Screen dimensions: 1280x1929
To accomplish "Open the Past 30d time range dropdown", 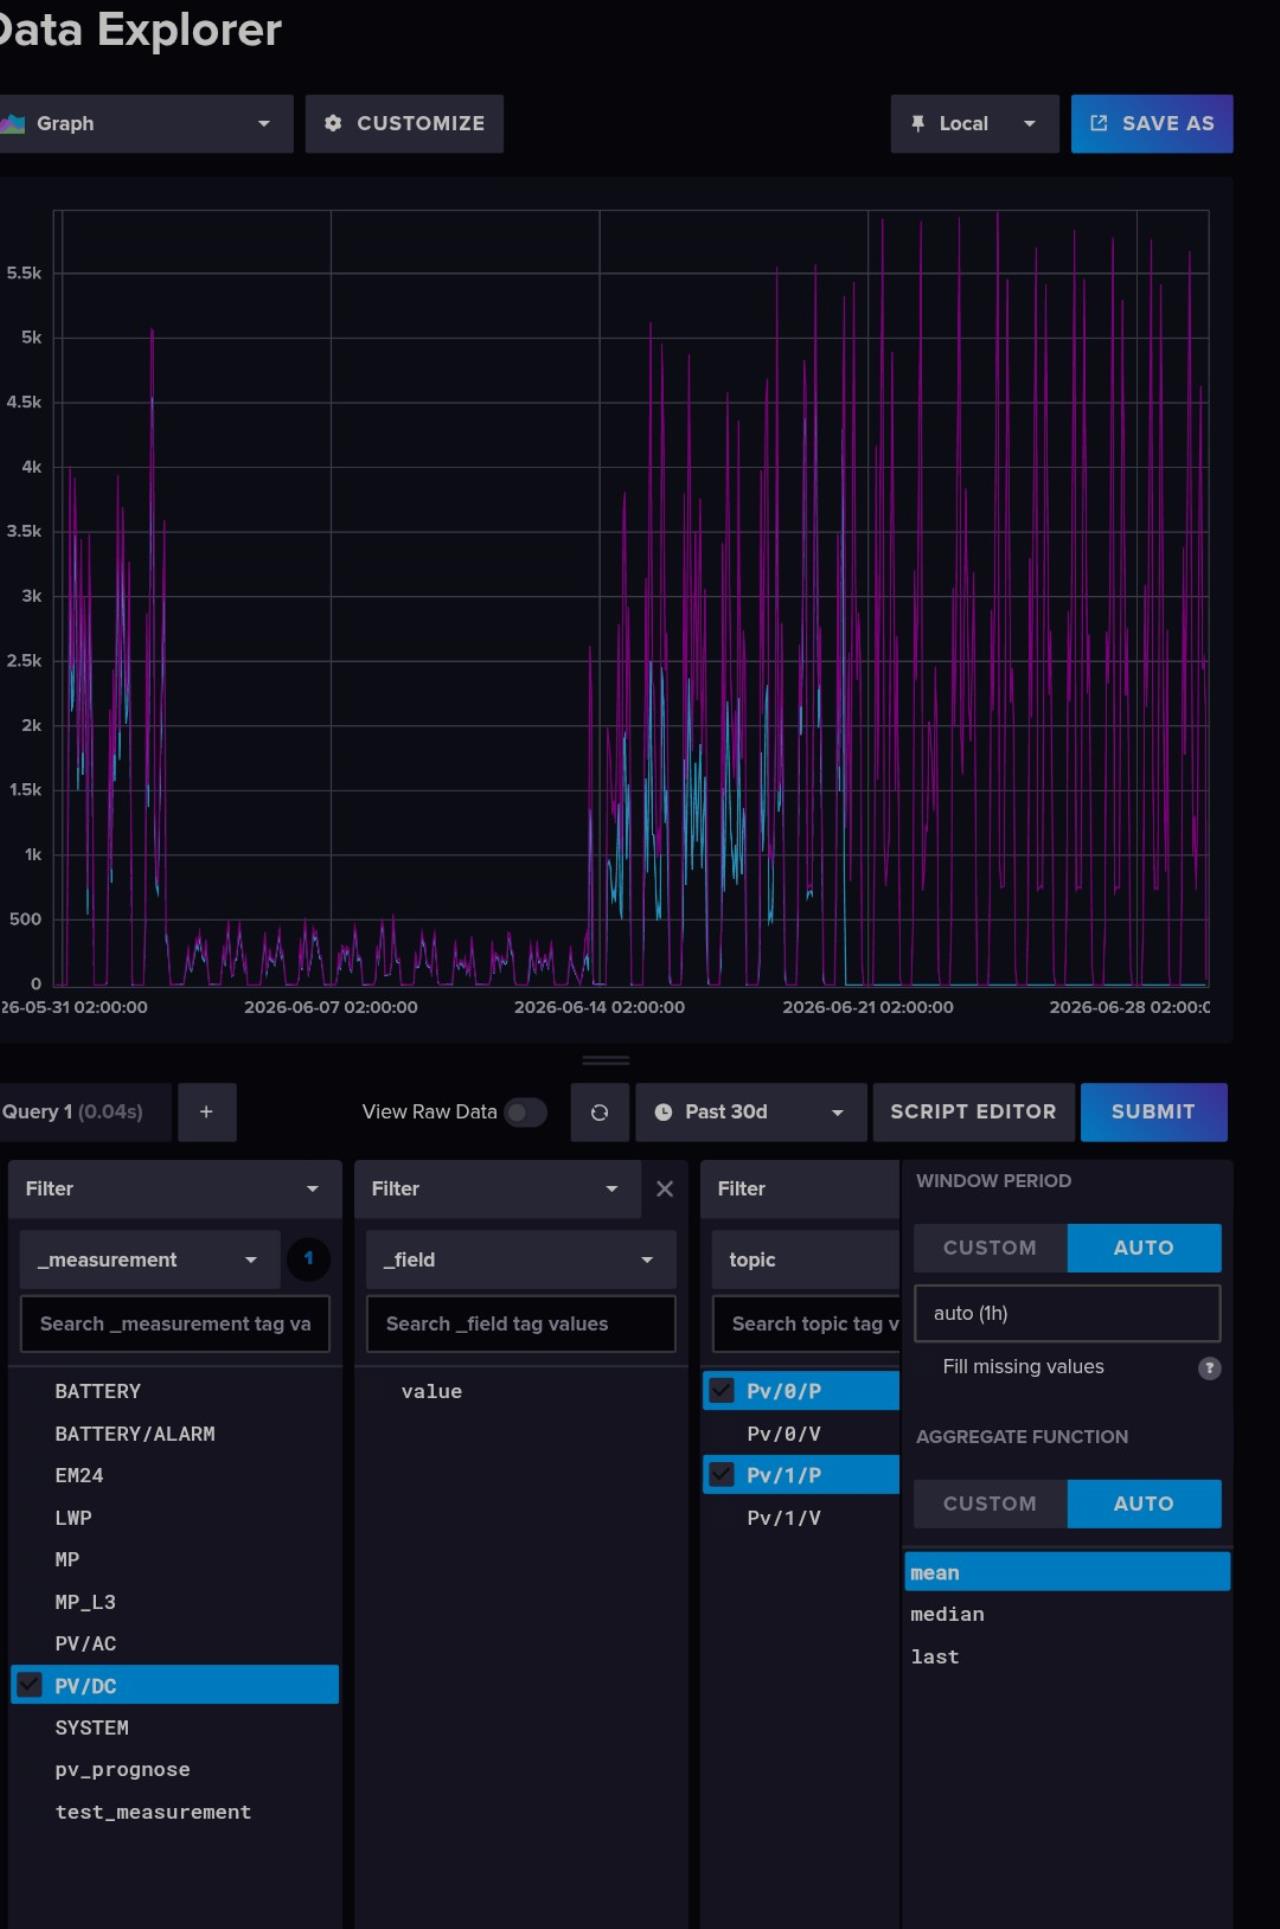I will (751, 1112).
